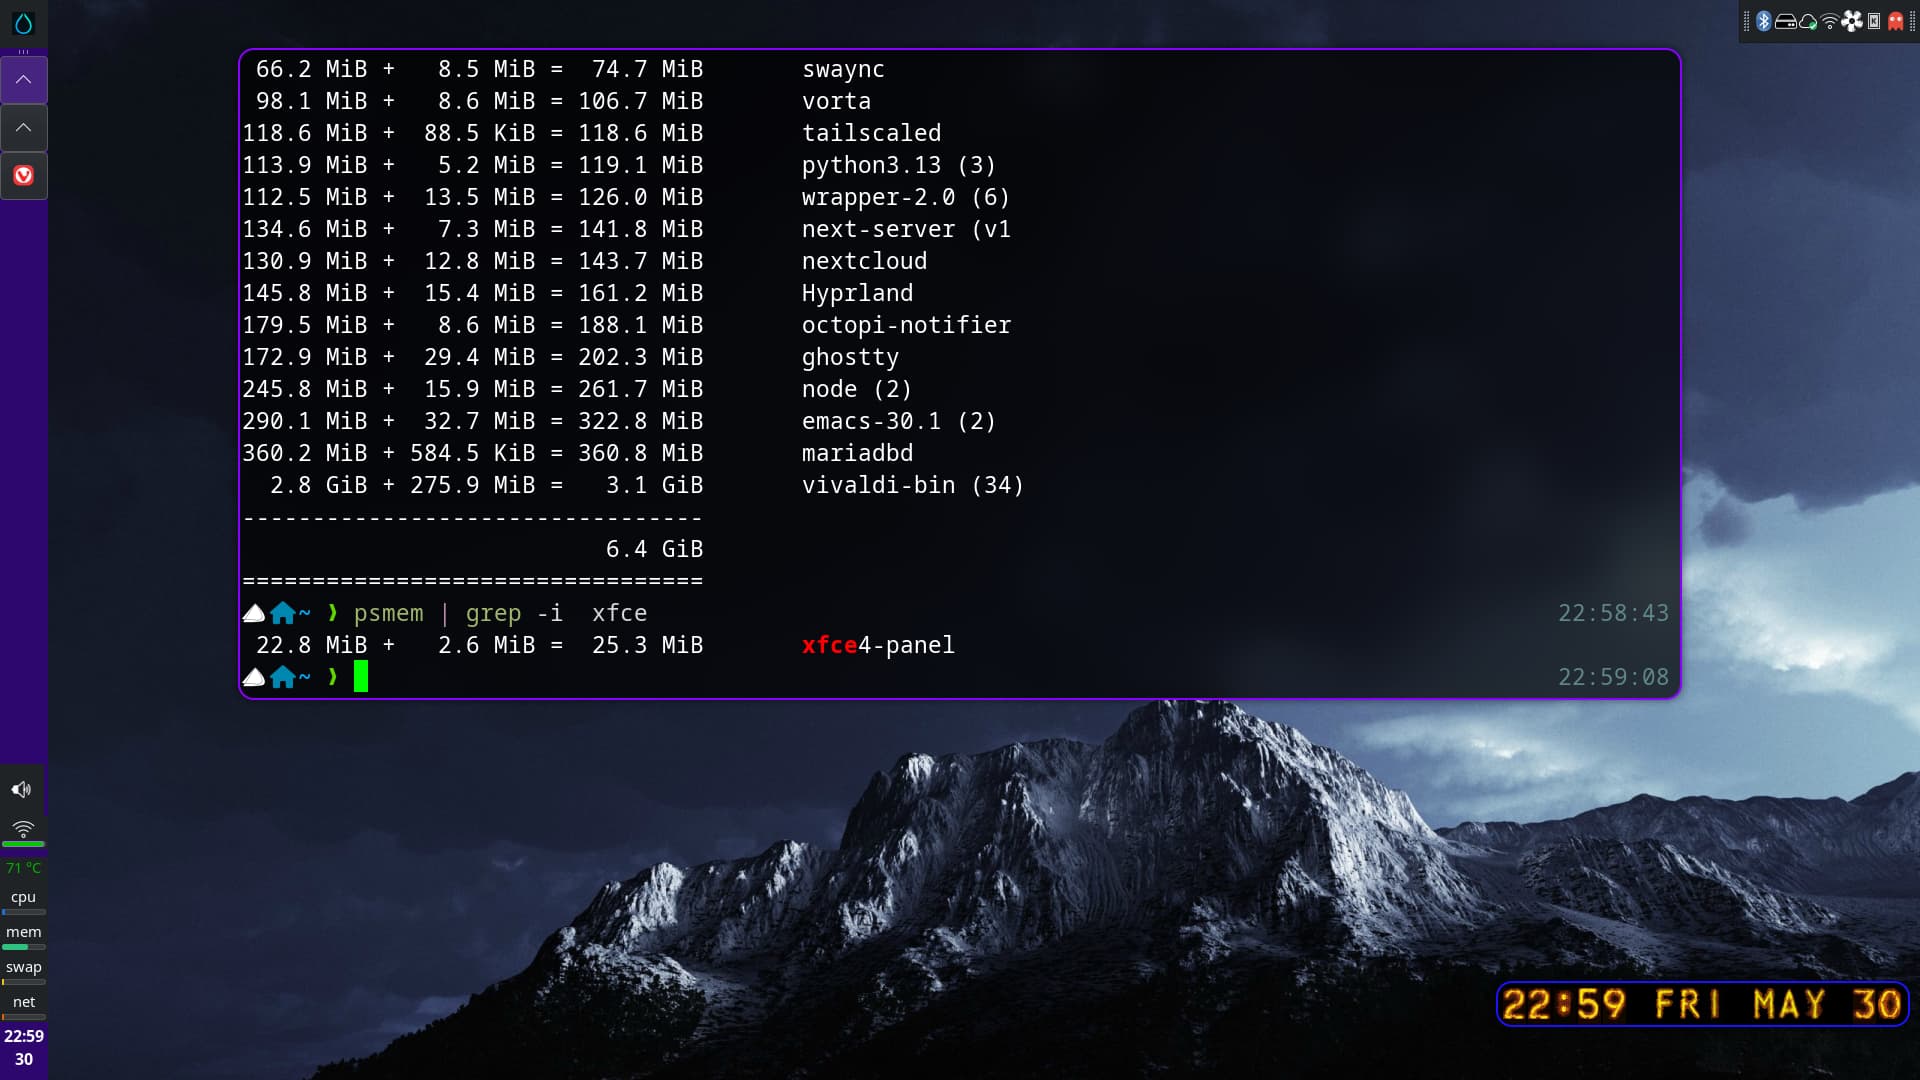Click the 'grep' command word
The height and width of the screenshot is (1080, 1920).
[493, 613]
